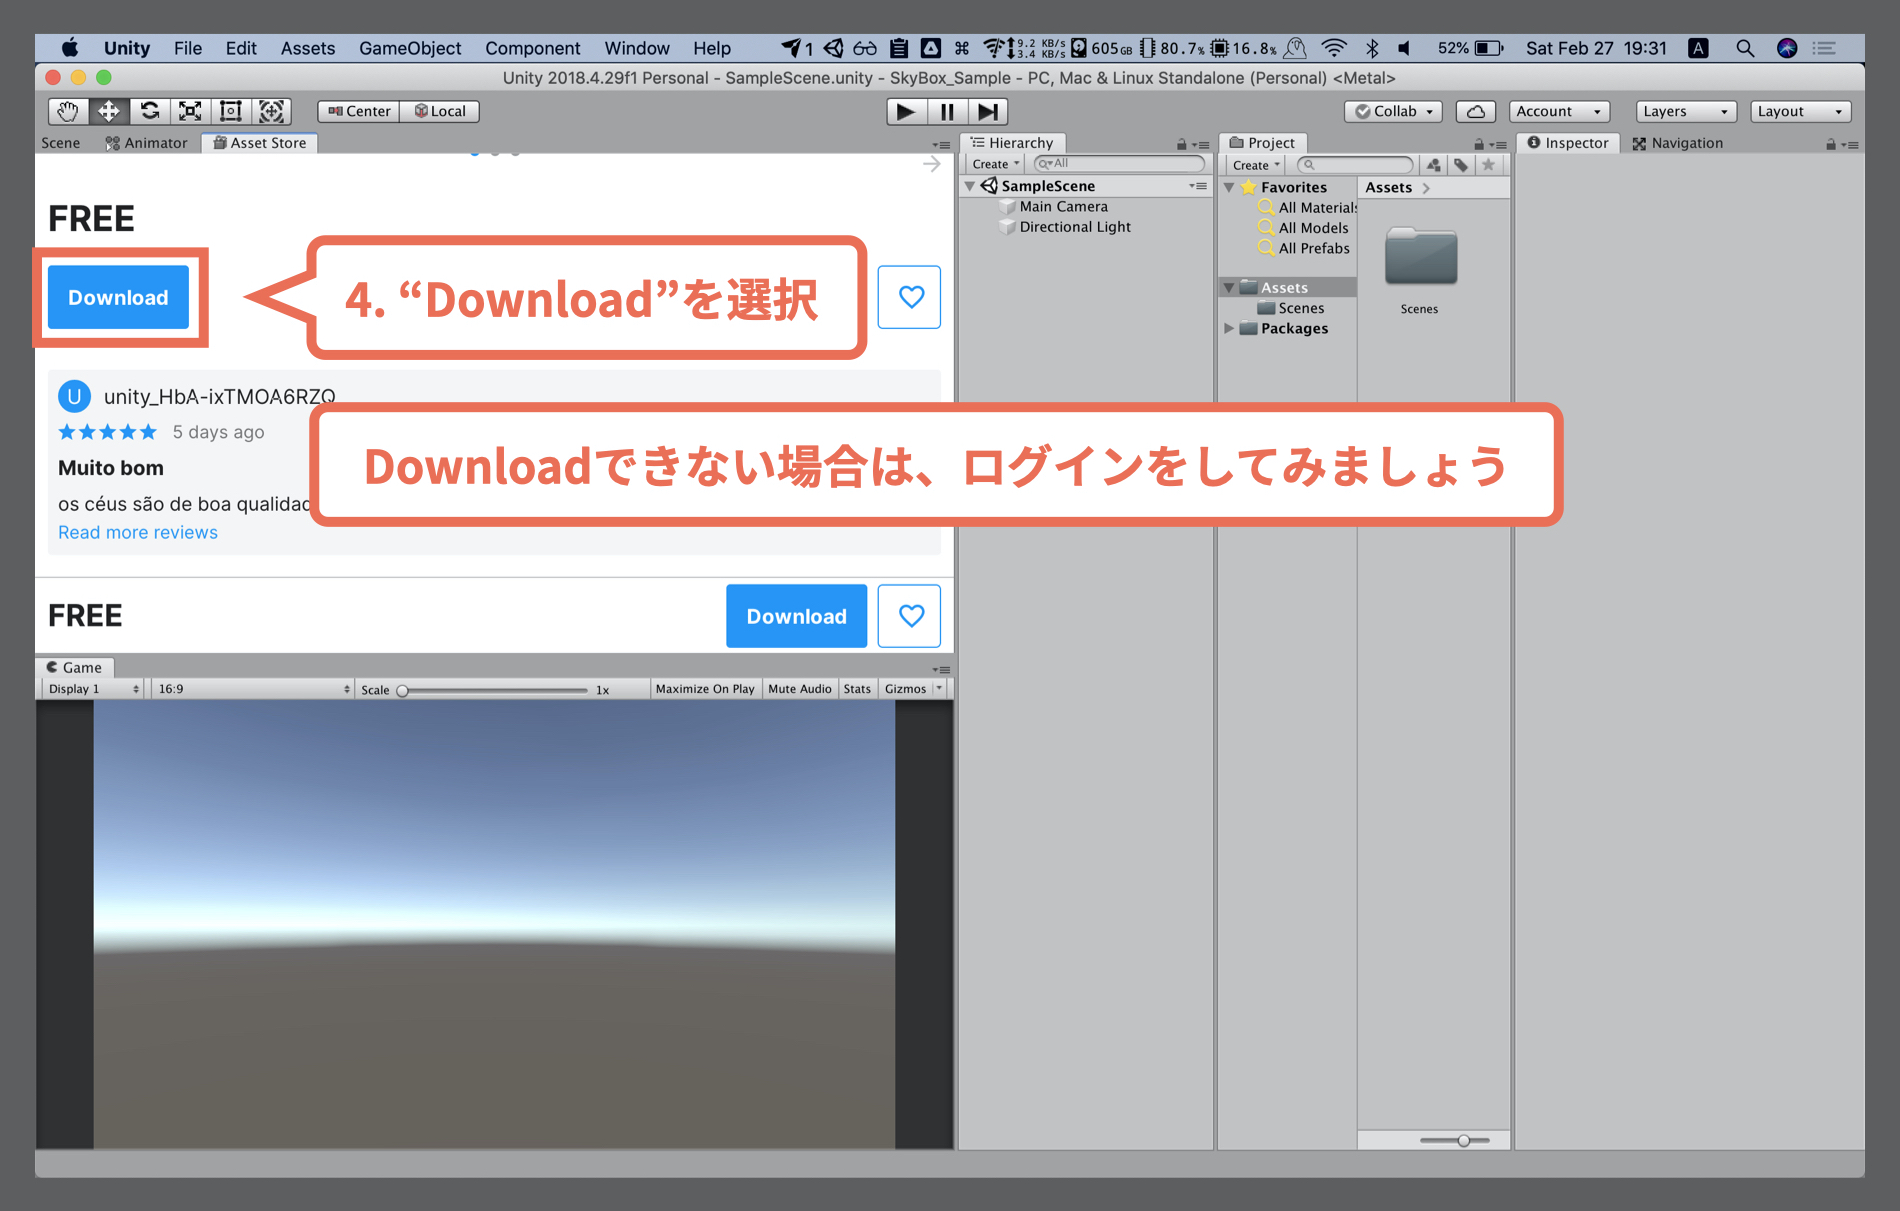The height and width of the screenshot is (1211, 1900).
Task: Toggle Maximize On Play
Action: coord(705,689)
